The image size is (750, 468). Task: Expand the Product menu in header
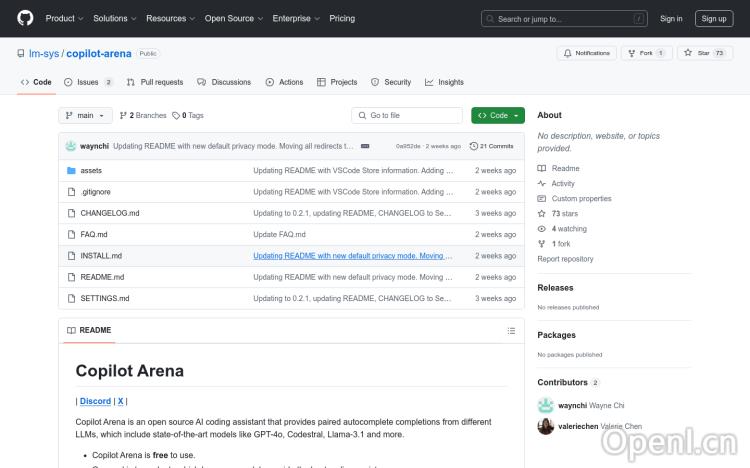tap(64, 18)
